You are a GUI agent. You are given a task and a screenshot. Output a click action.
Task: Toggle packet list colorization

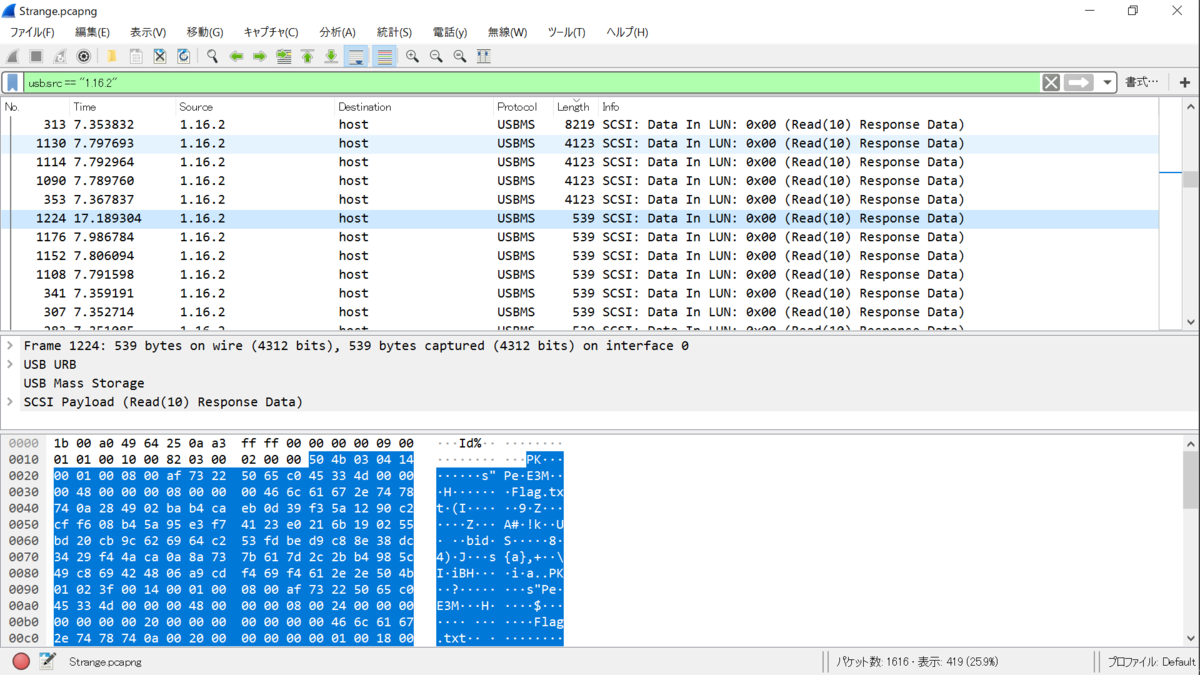pyautogui.click(x=385, y=57)
